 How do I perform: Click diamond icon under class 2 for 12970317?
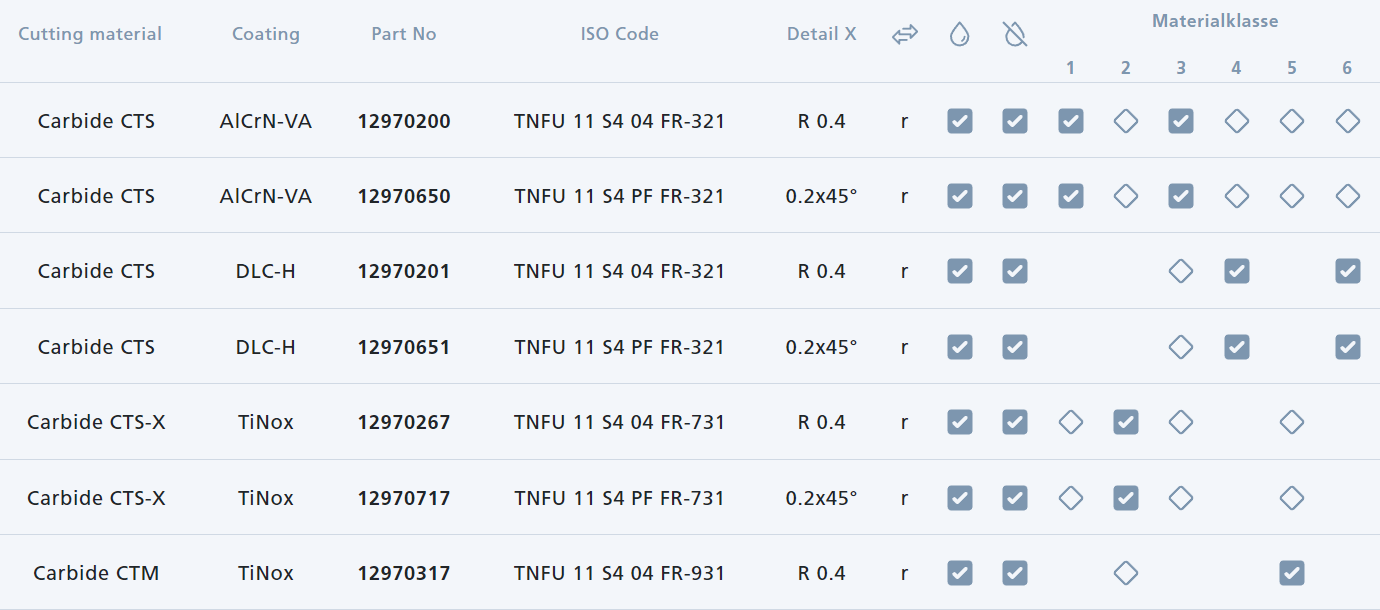[1126, 573]
